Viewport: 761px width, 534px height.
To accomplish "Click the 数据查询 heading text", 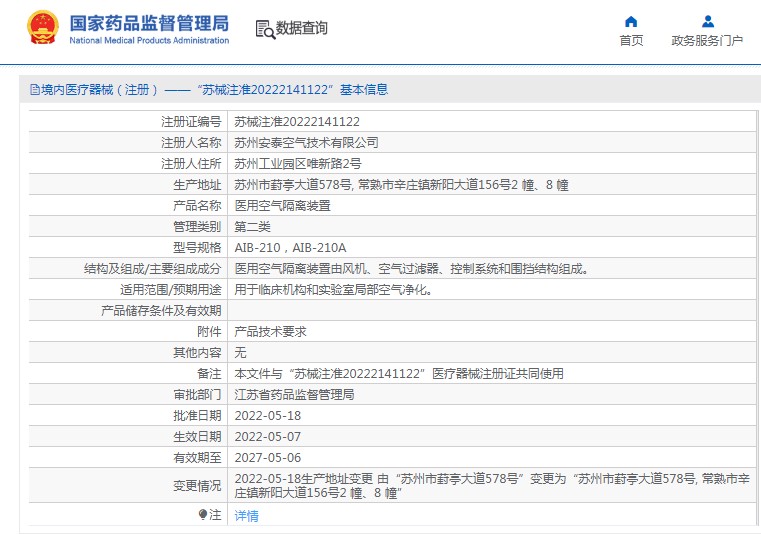I will pos(301,28).
